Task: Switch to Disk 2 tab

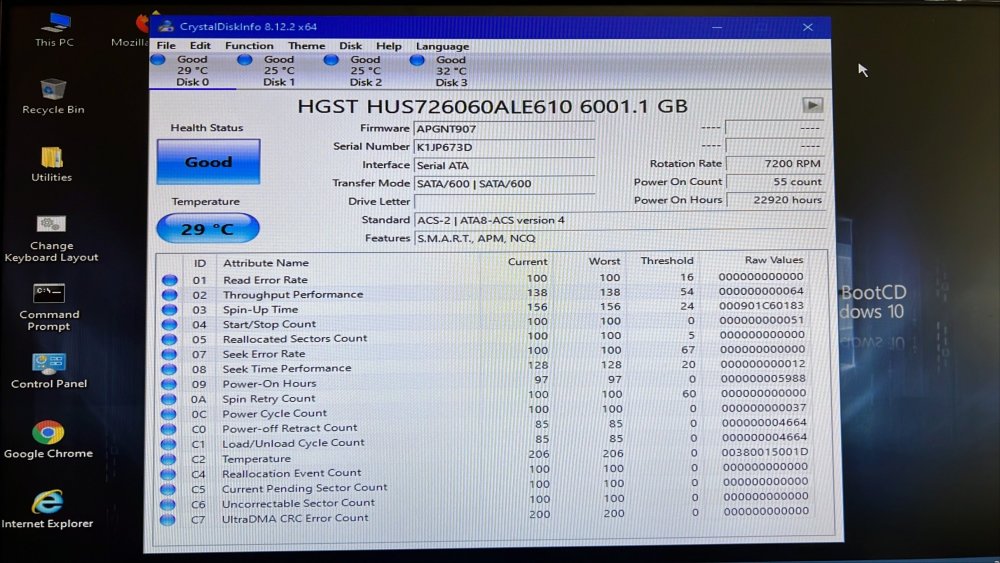Action: pos(365,71)
